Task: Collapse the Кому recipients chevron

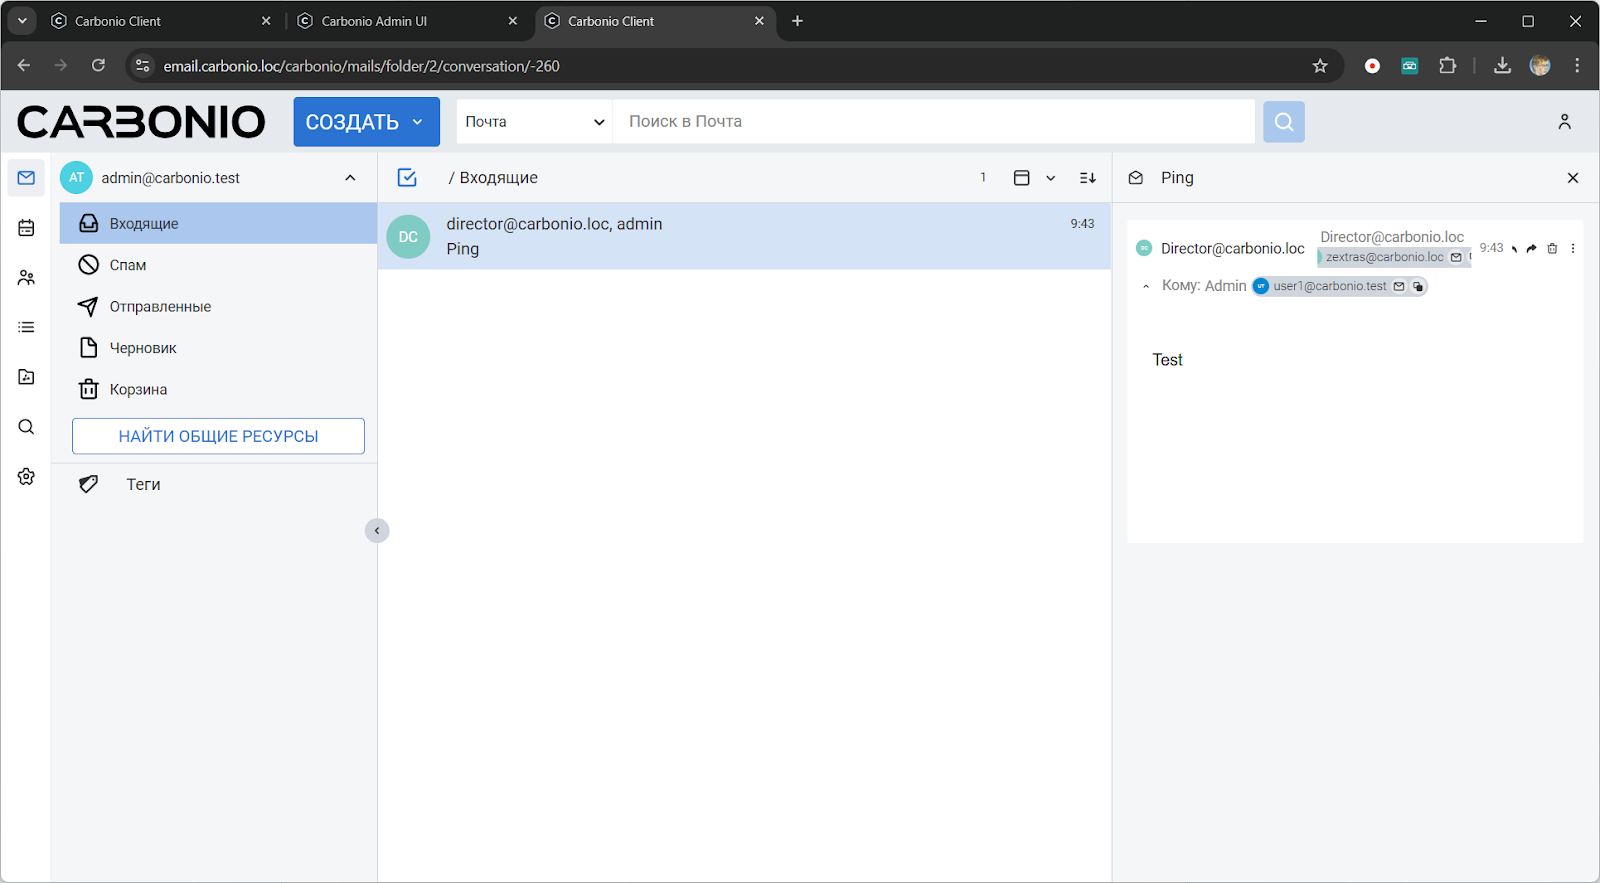Action: pyautogui.click(x=1146, y=287)
